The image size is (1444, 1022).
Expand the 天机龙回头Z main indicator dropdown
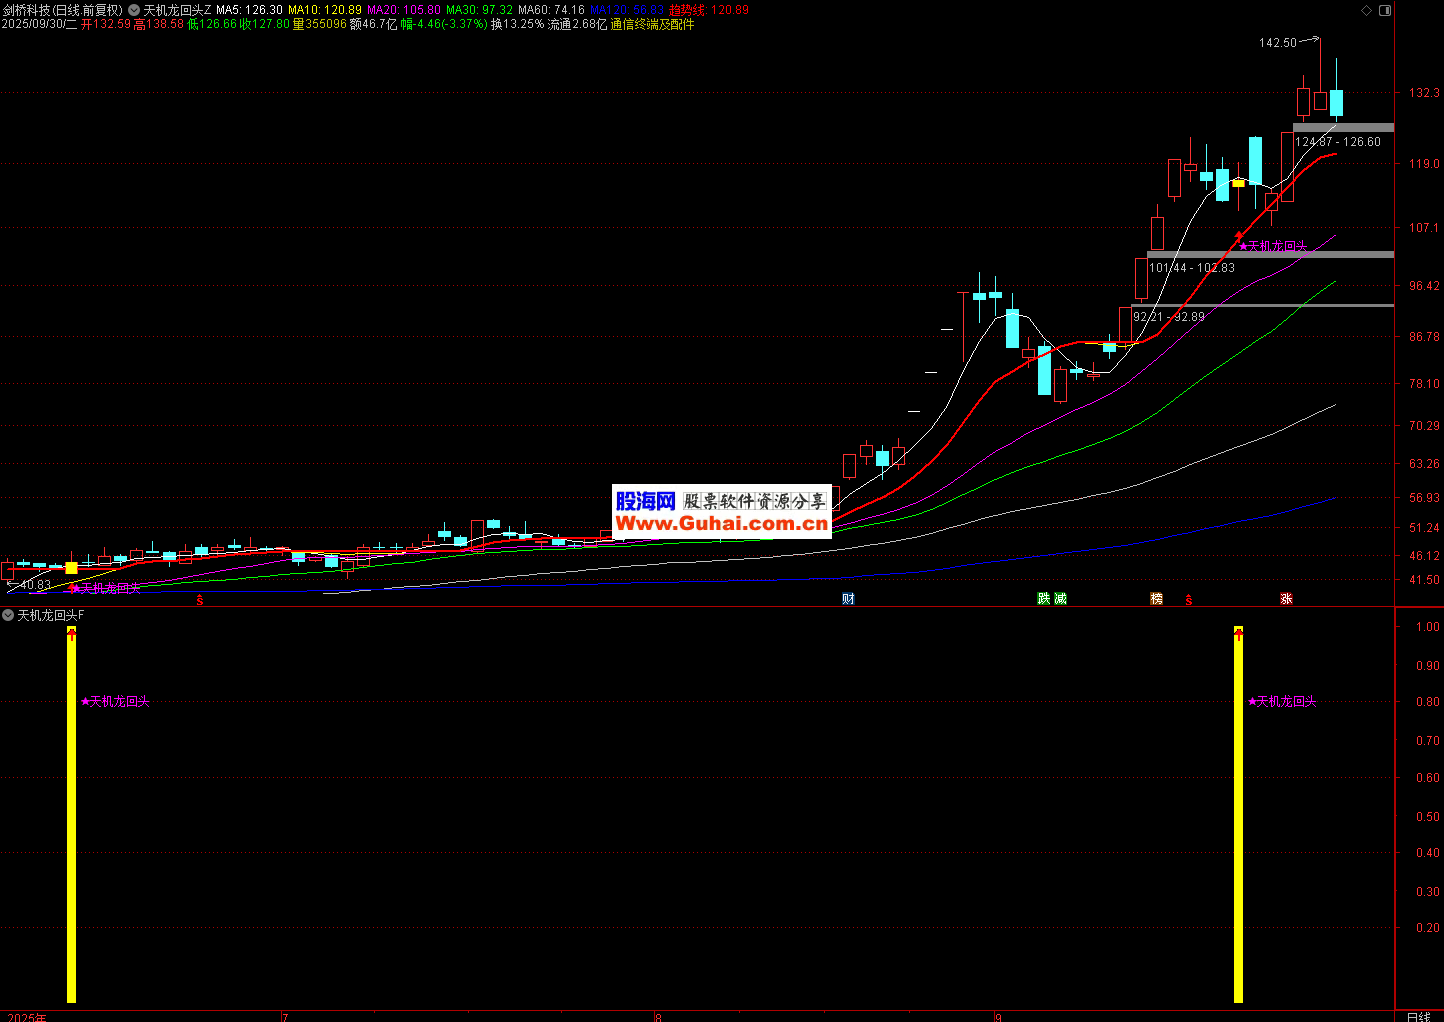[x=134, y=10]
